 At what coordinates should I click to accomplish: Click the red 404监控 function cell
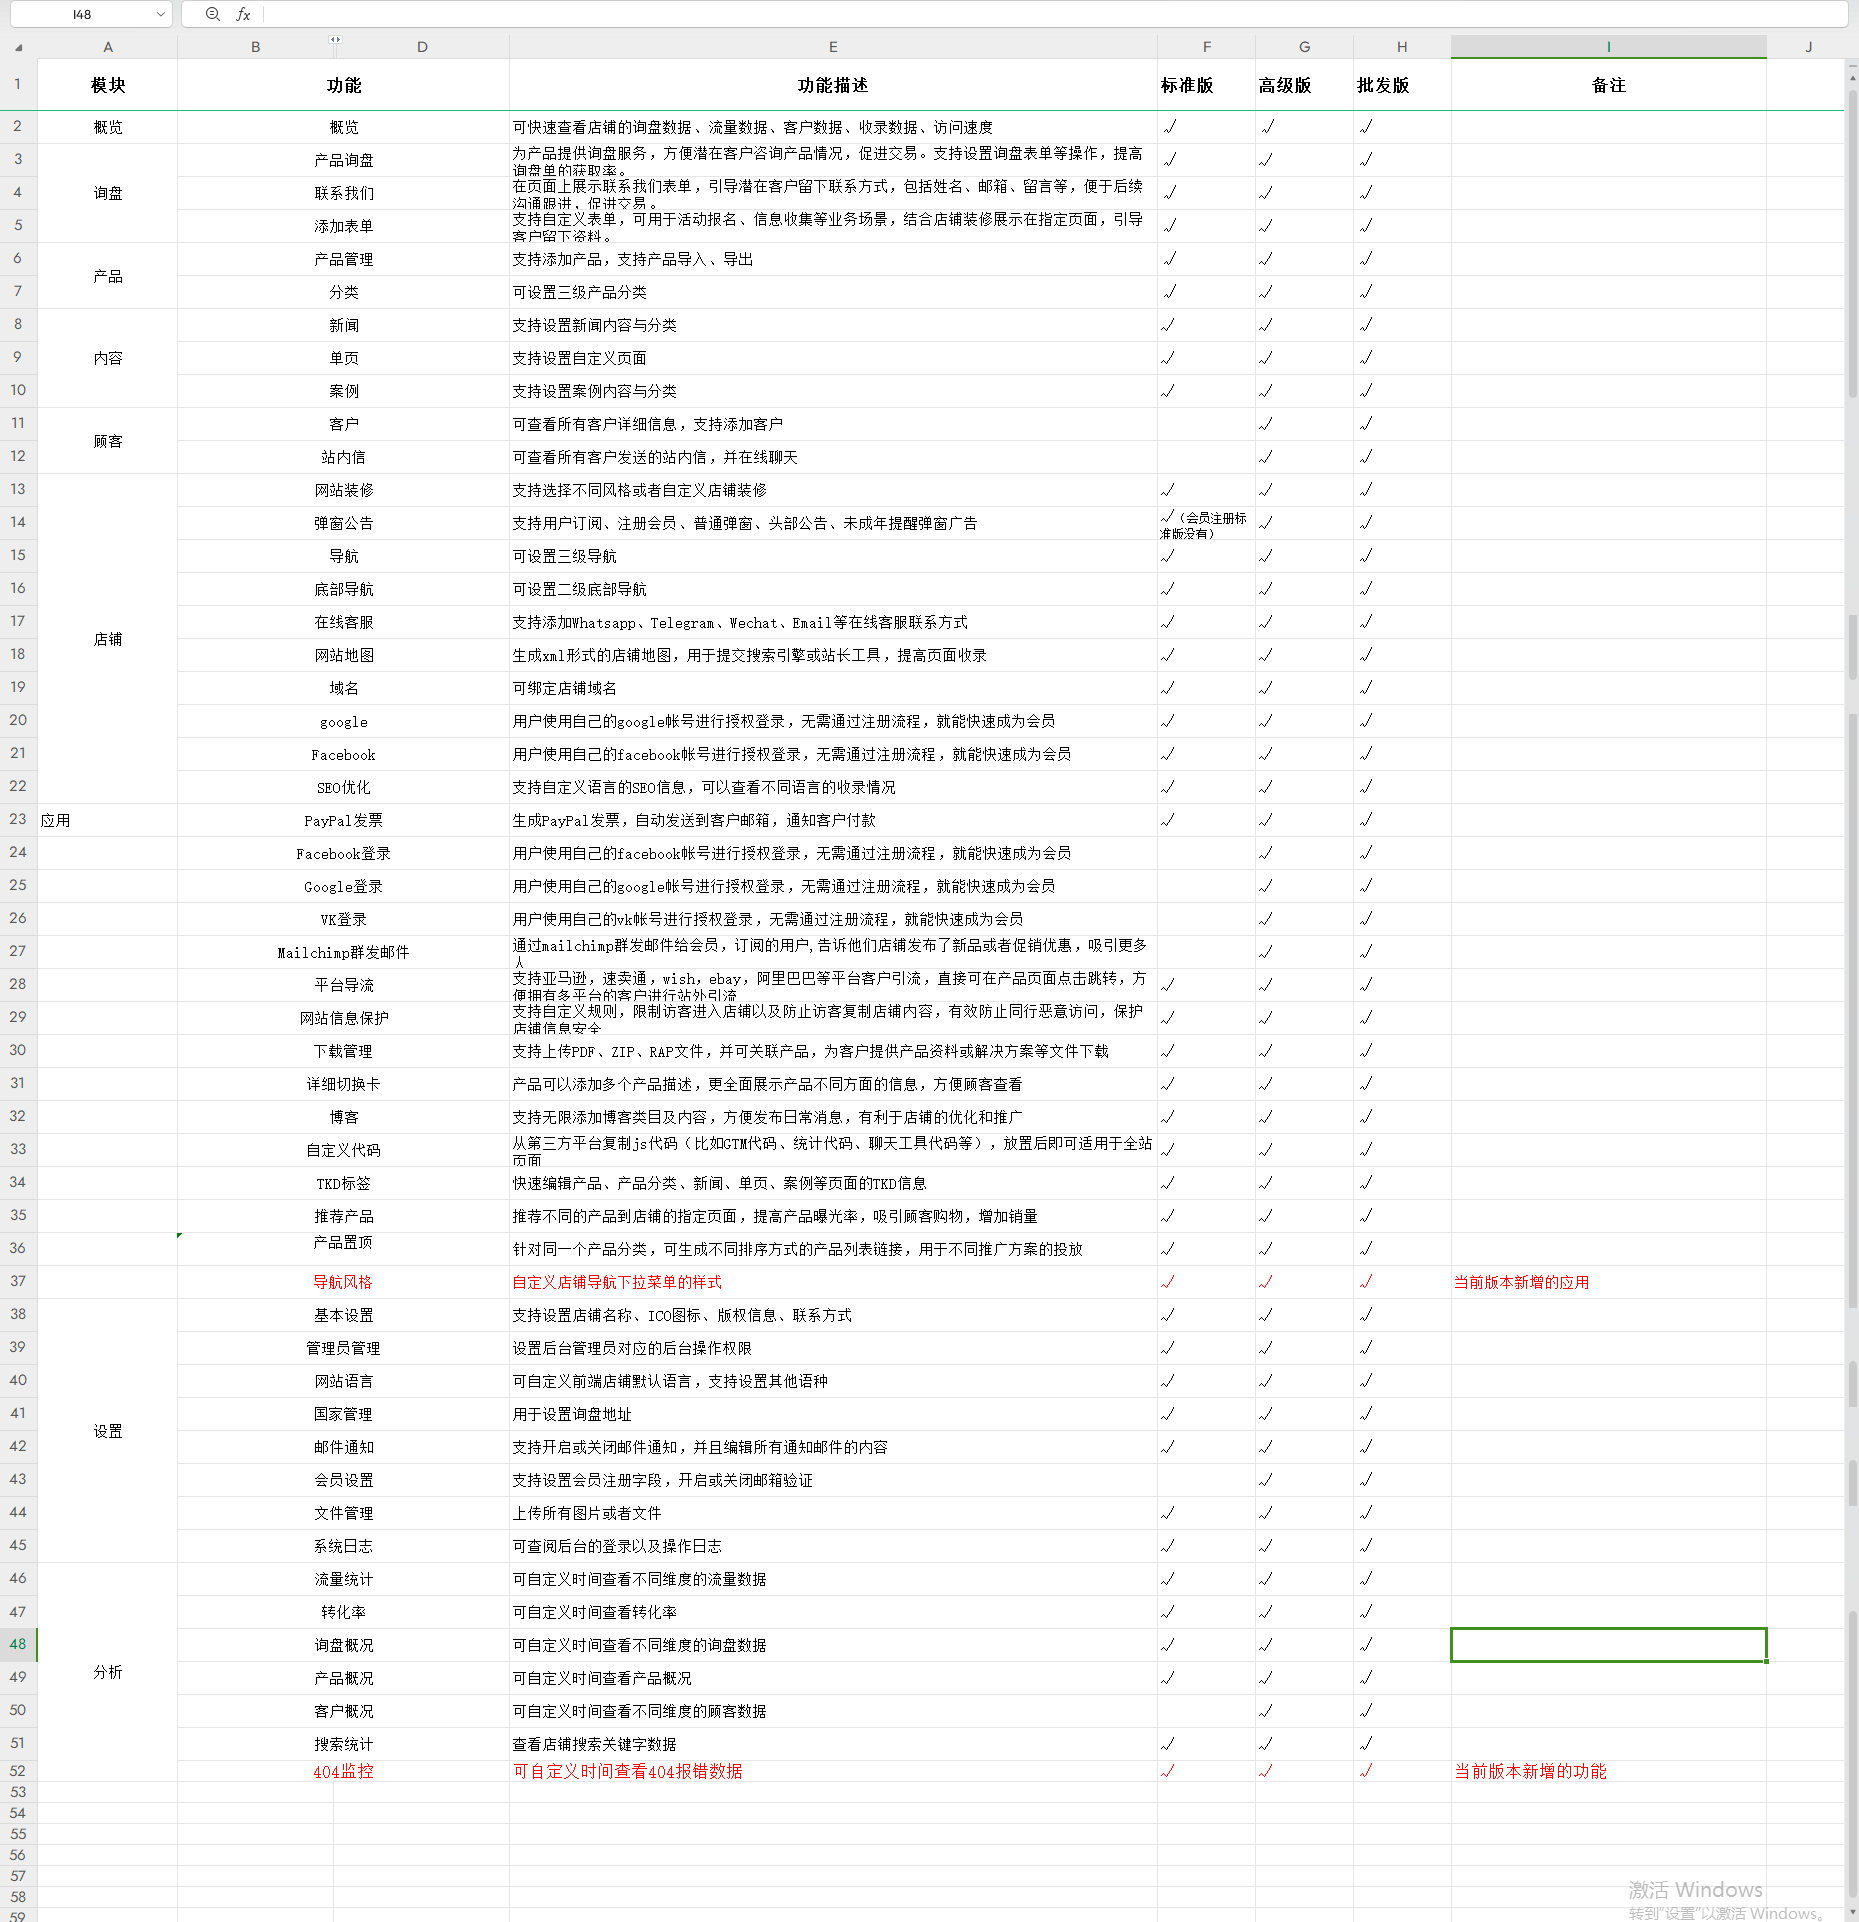pyautogui.click(x=343, y=1771)
